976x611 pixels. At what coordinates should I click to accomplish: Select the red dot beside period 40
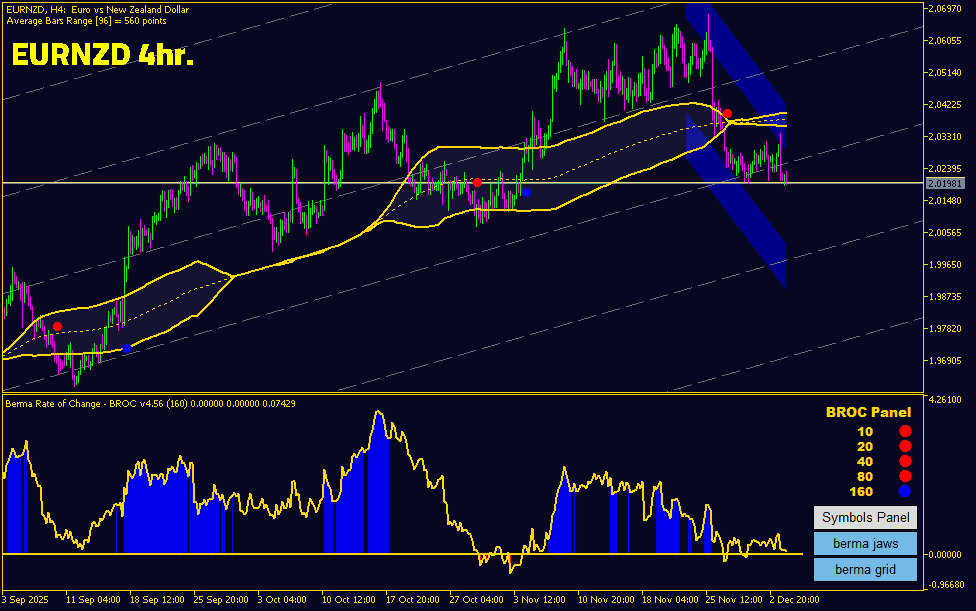tap(905, 461)
